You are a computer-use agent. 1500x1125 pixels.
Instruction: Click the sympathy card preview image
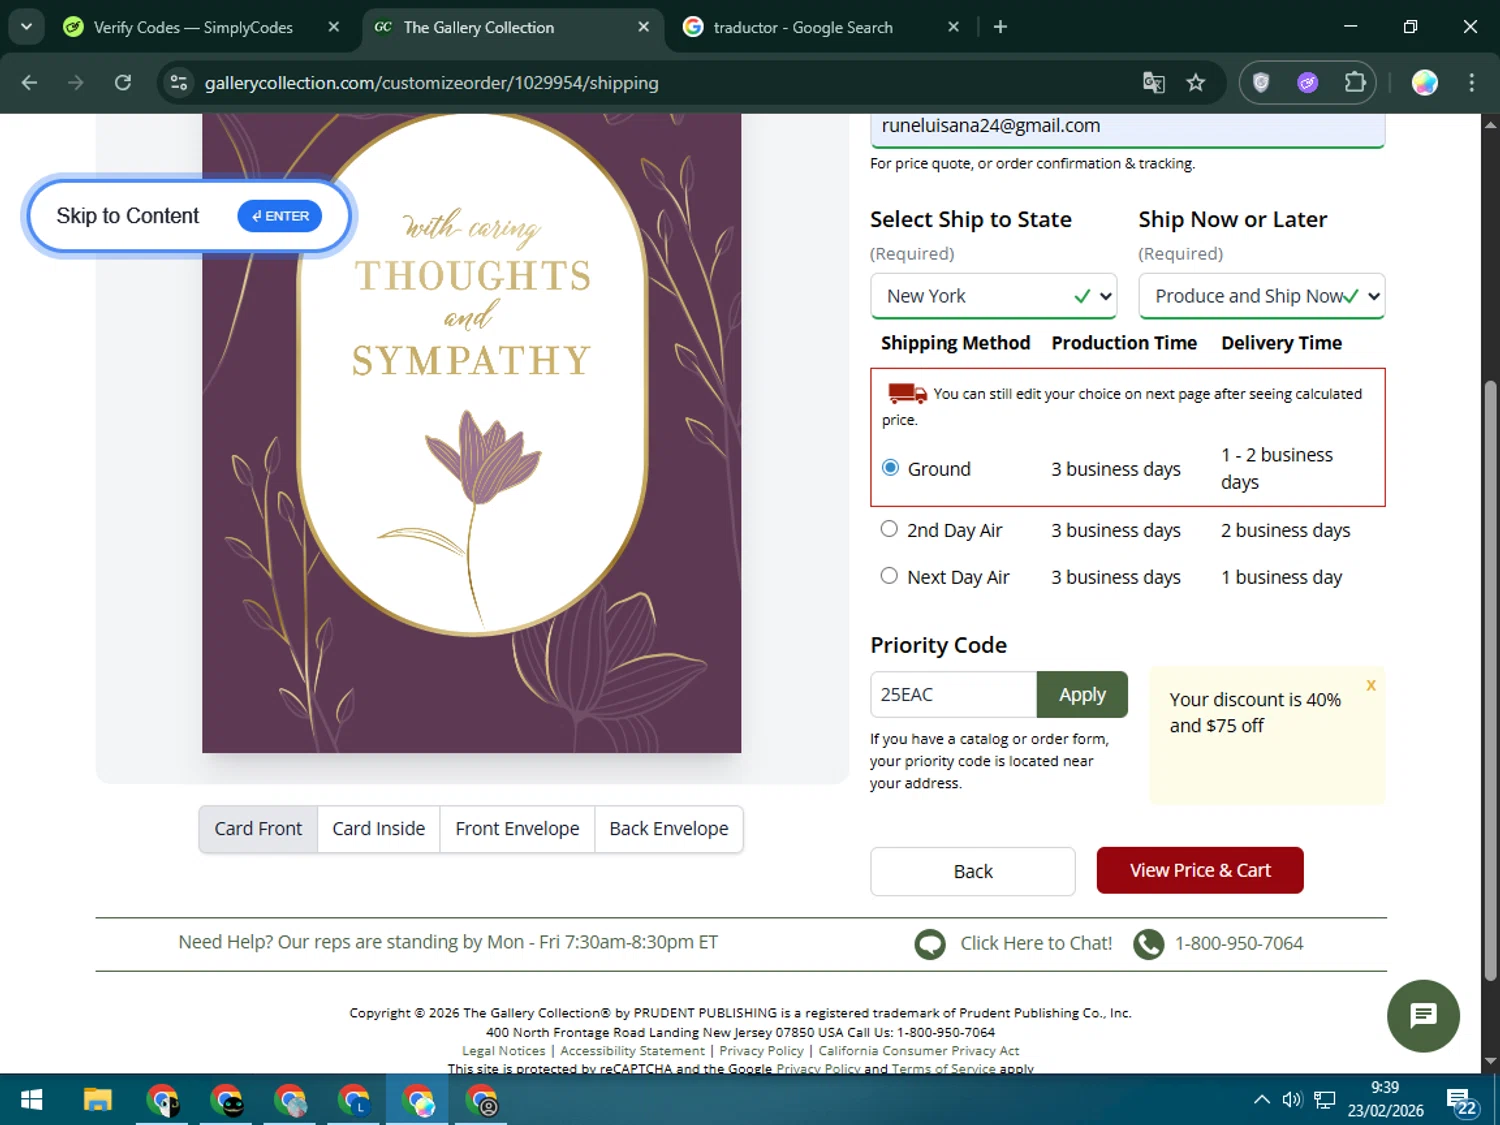click(x=471, y=433)
